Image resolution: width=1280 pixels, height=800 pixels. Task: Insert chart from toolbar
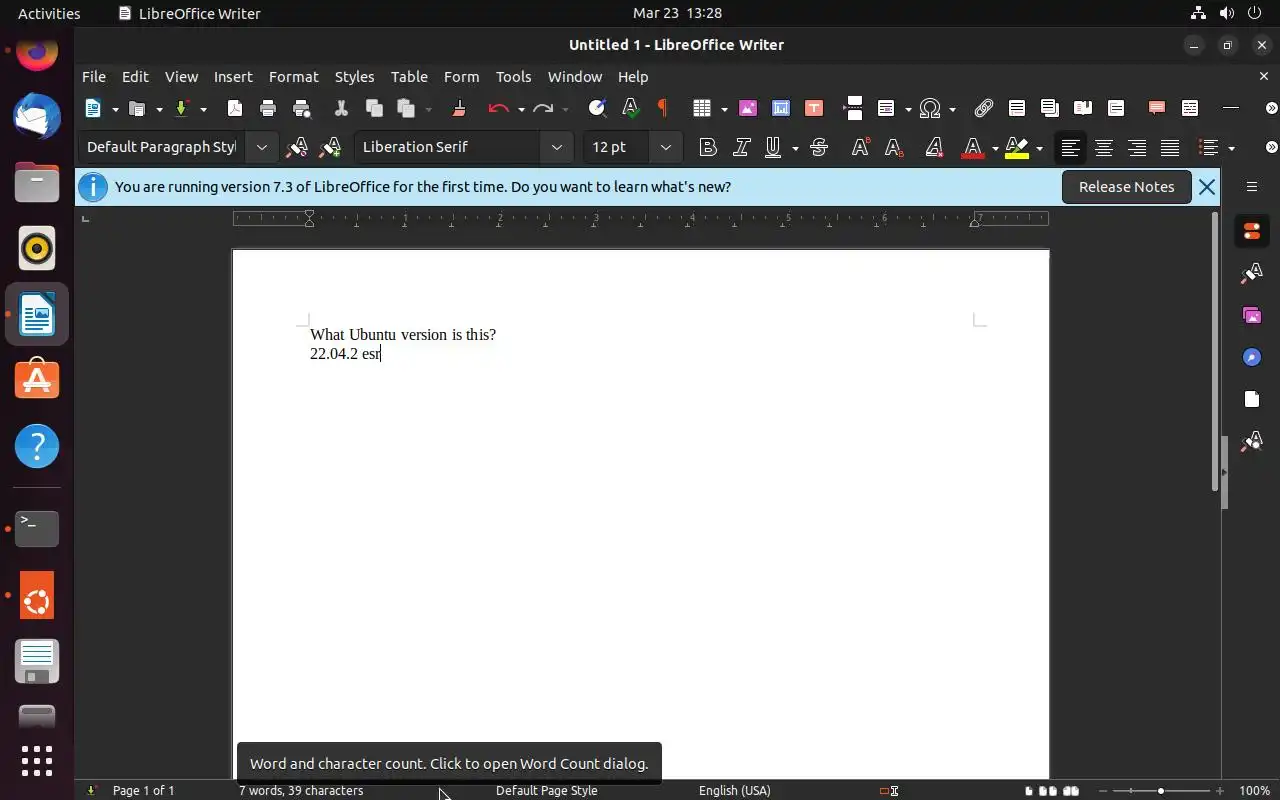point(780,108)
